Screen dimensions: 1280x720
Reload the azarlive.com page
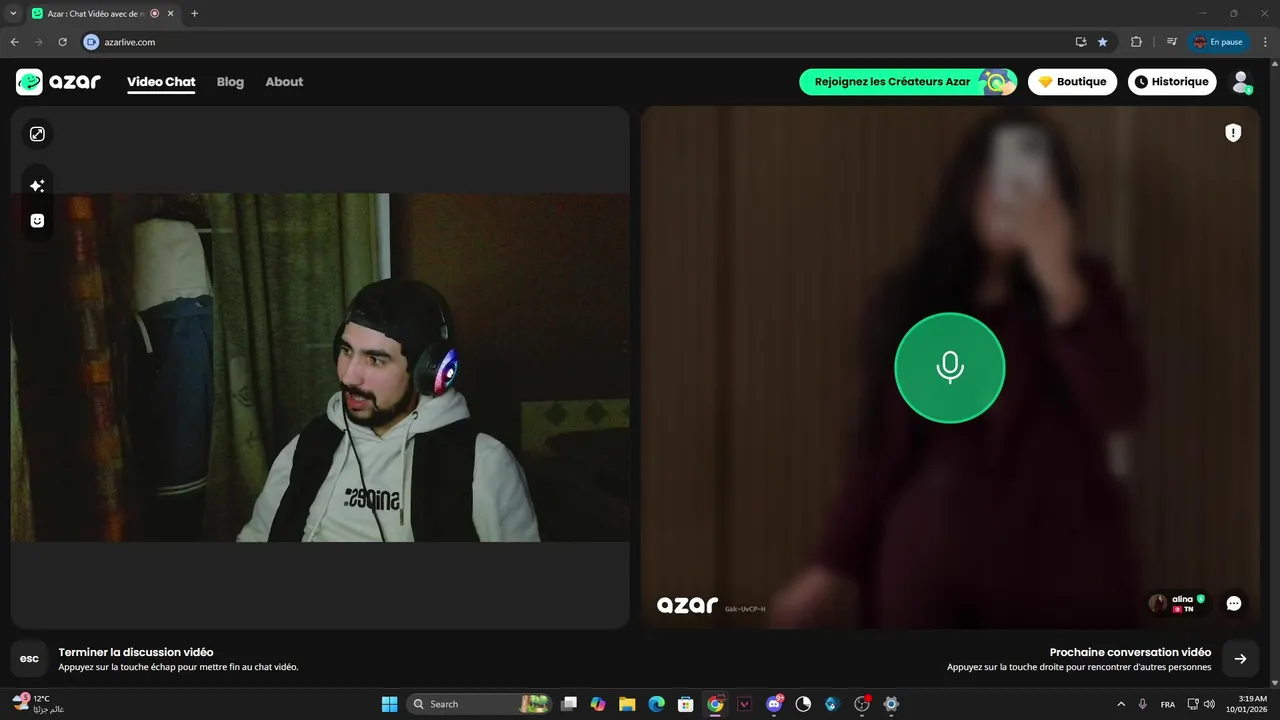[x=62, y=42]
